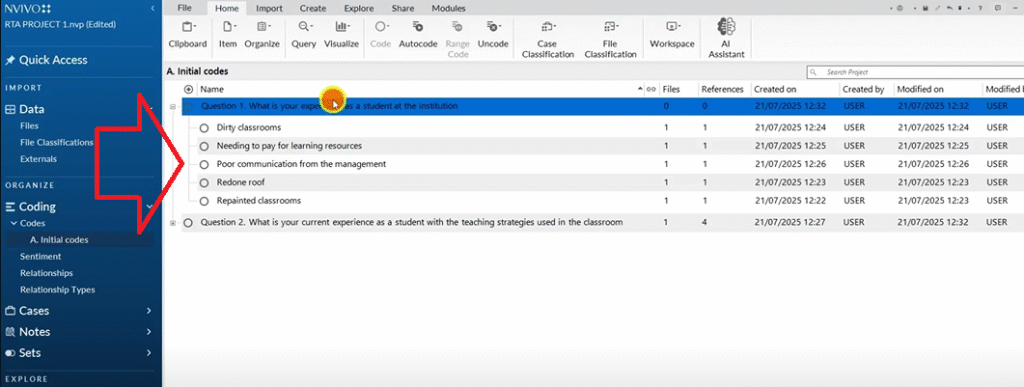Viewport: 1024px width, 387px height.
Task: Sort by the Files column header
Action: point(672,89)
